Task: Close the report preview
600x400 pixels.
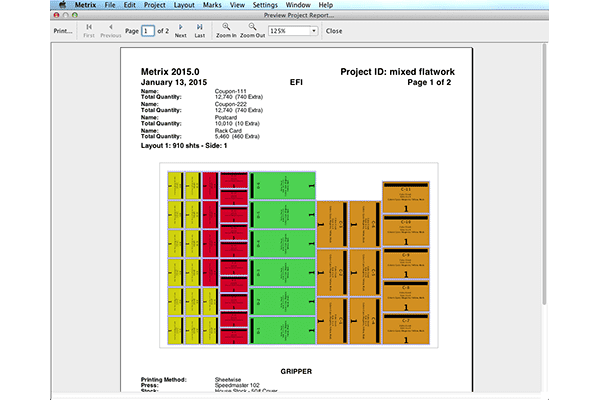Action: [334, 31]
